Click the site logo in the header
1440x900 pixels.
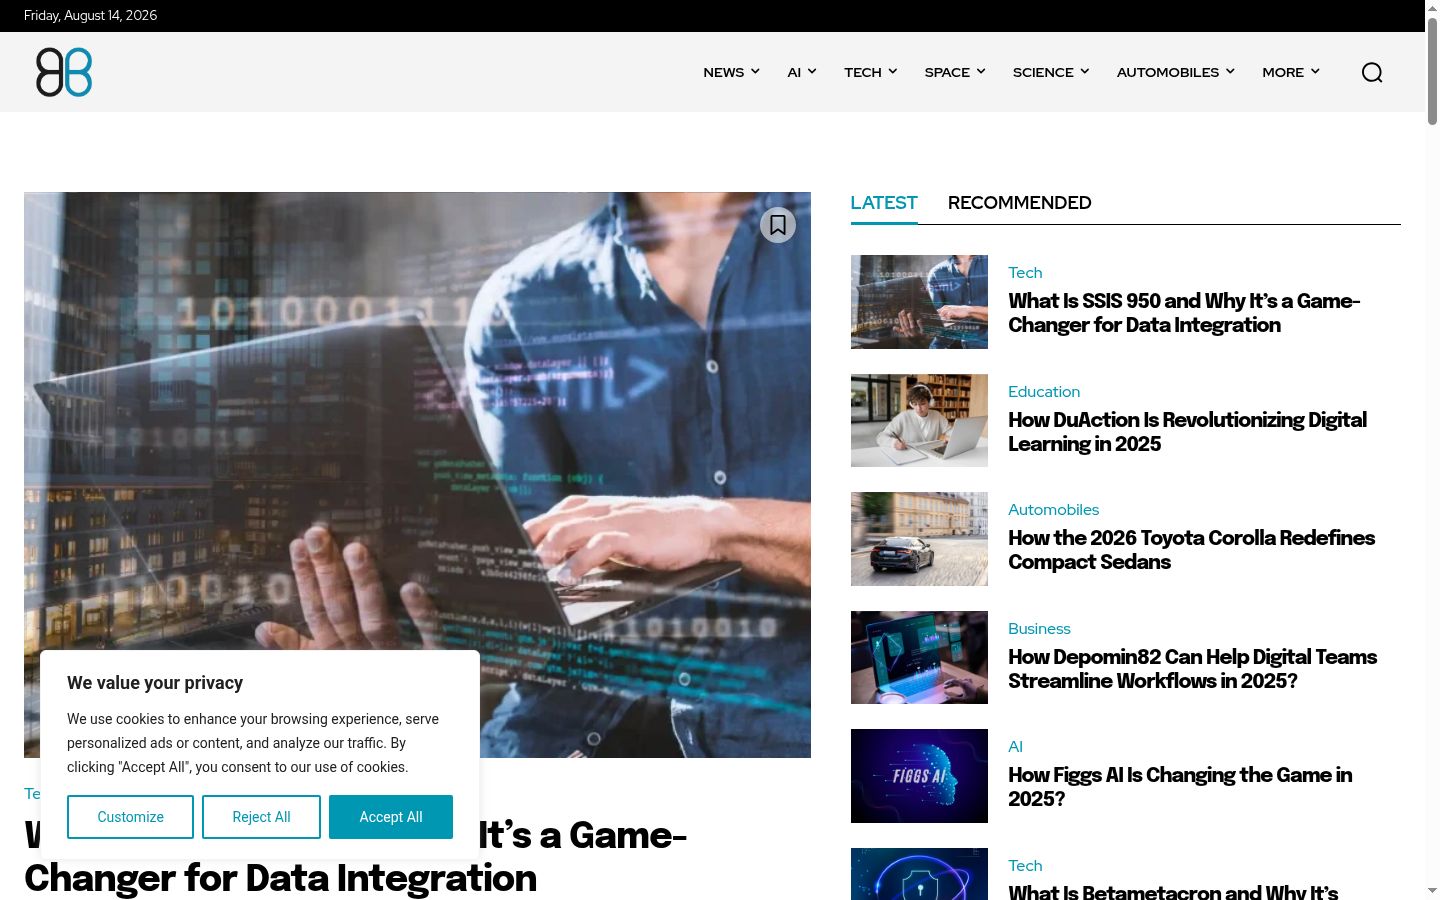64,72
